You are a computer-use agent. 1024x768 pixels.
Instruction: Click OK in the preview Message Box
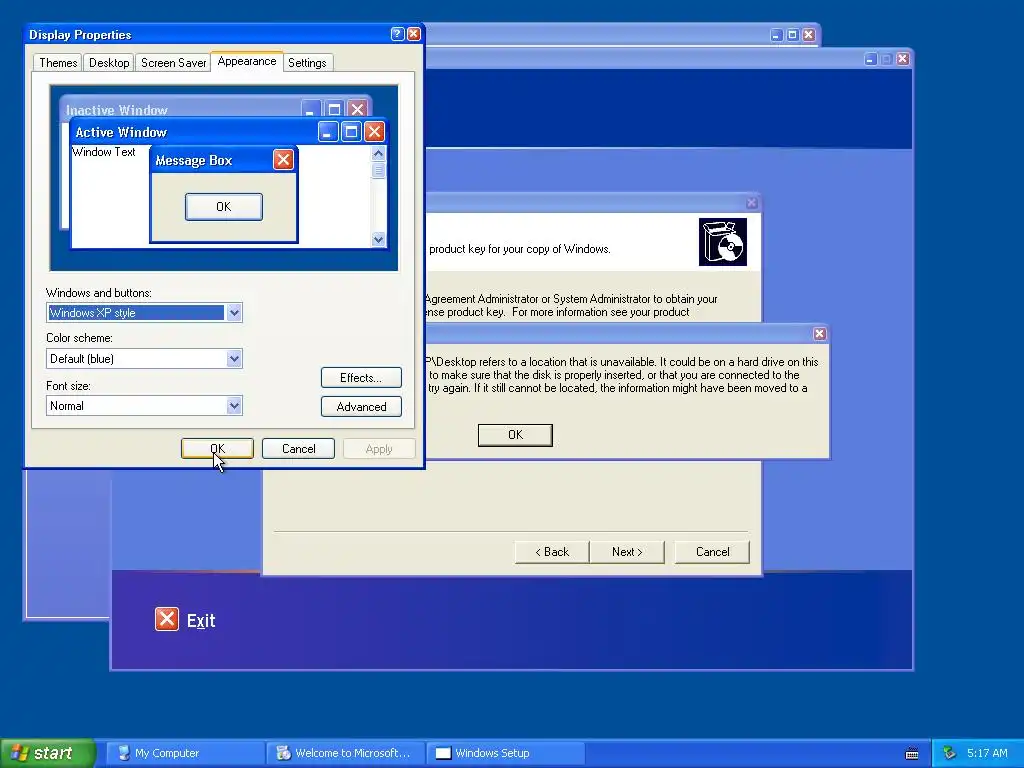point(224,206)
